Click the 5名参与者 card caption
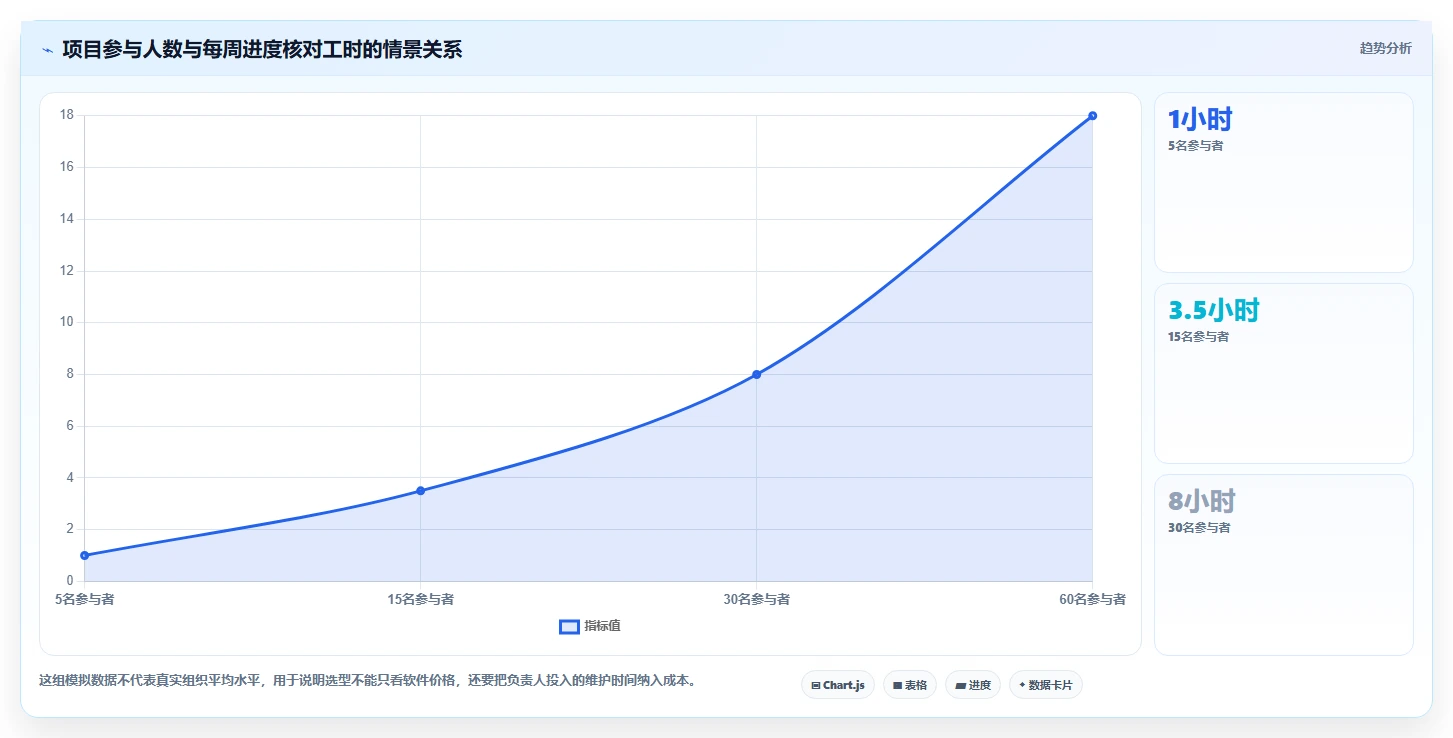The image size is (1453, 738). point(1195,146)
